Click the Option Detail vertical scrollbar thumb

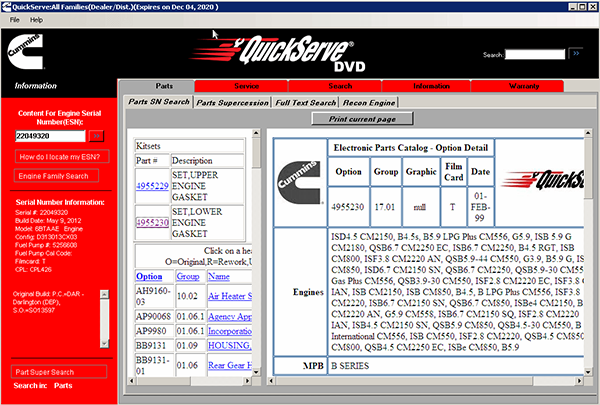click(588, 168)
